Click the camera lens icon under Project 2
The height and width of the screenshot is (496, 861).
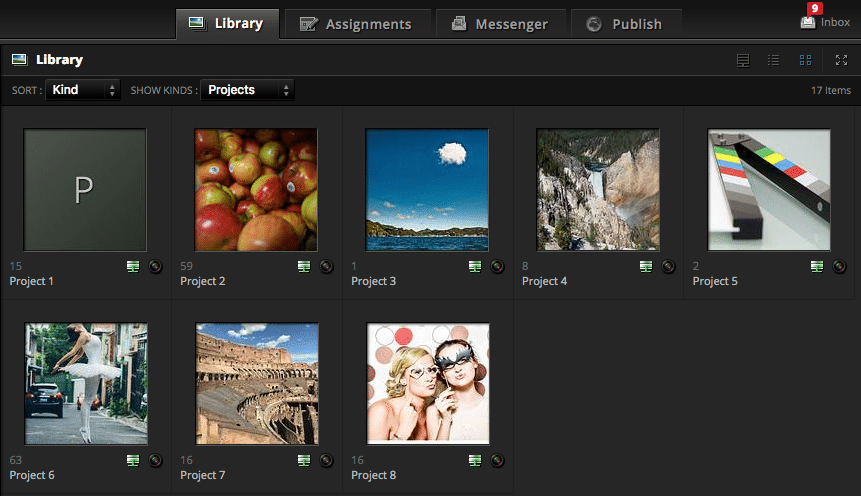pyautogui.click(x=326, y=266)
